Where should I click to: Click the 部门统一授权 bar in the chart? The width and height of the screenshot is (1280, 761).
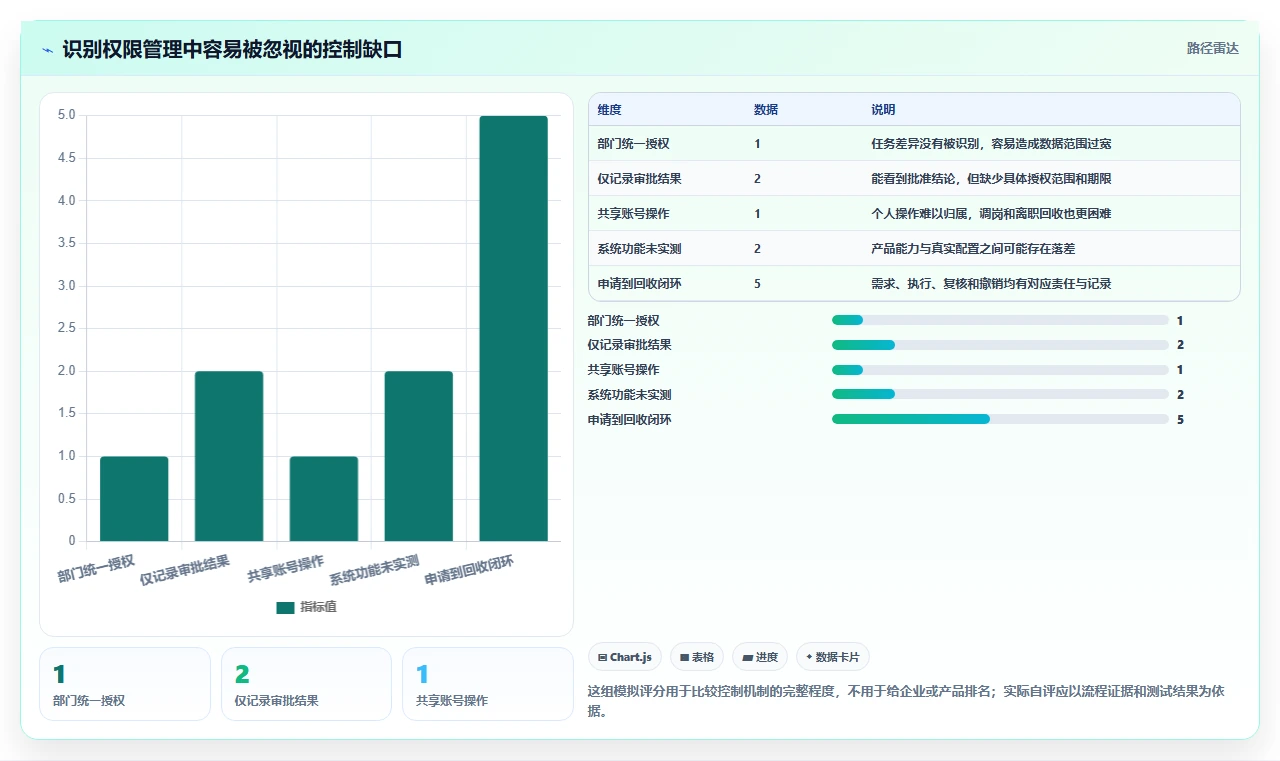[x=134, y=499]
